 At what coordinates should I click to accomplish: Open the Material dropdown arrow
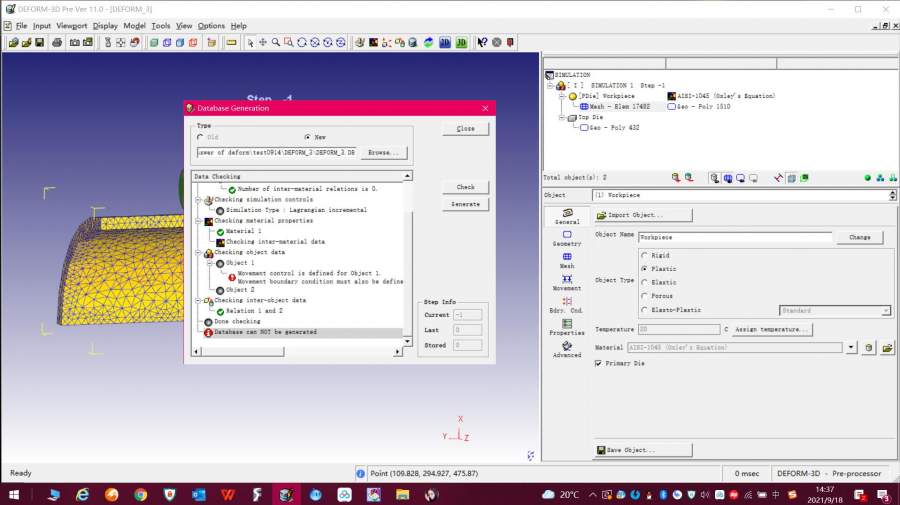coord(851,348)
